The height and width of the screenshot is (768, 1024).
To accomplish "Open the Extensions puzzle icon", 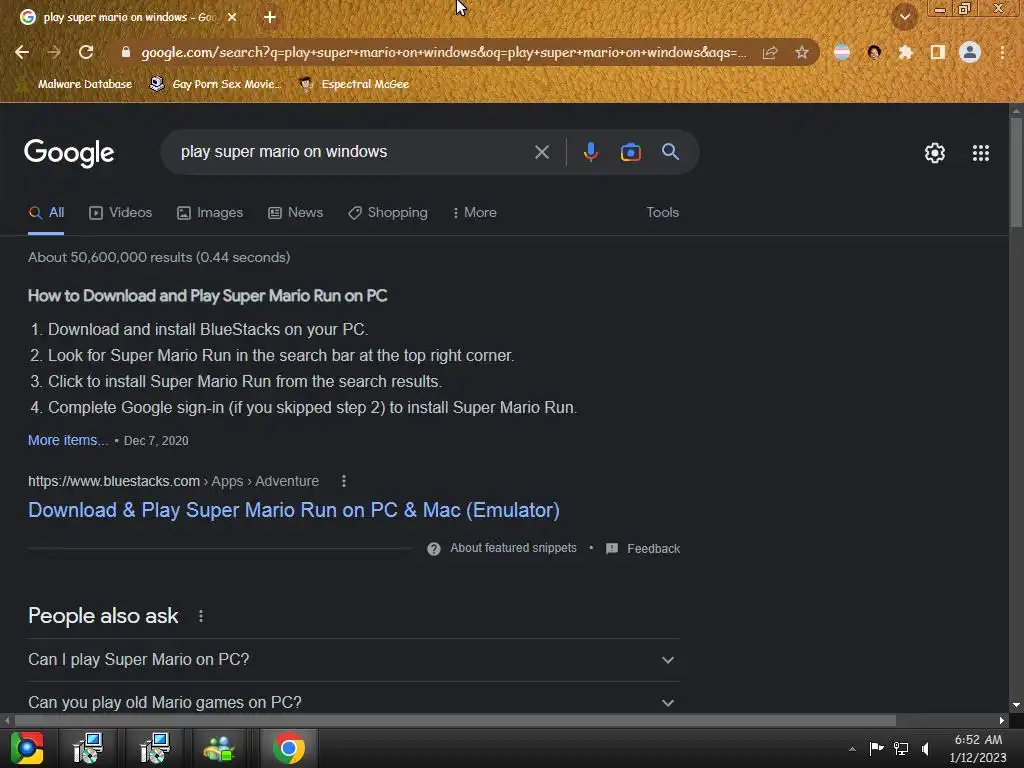I will (x=905, y=52).
